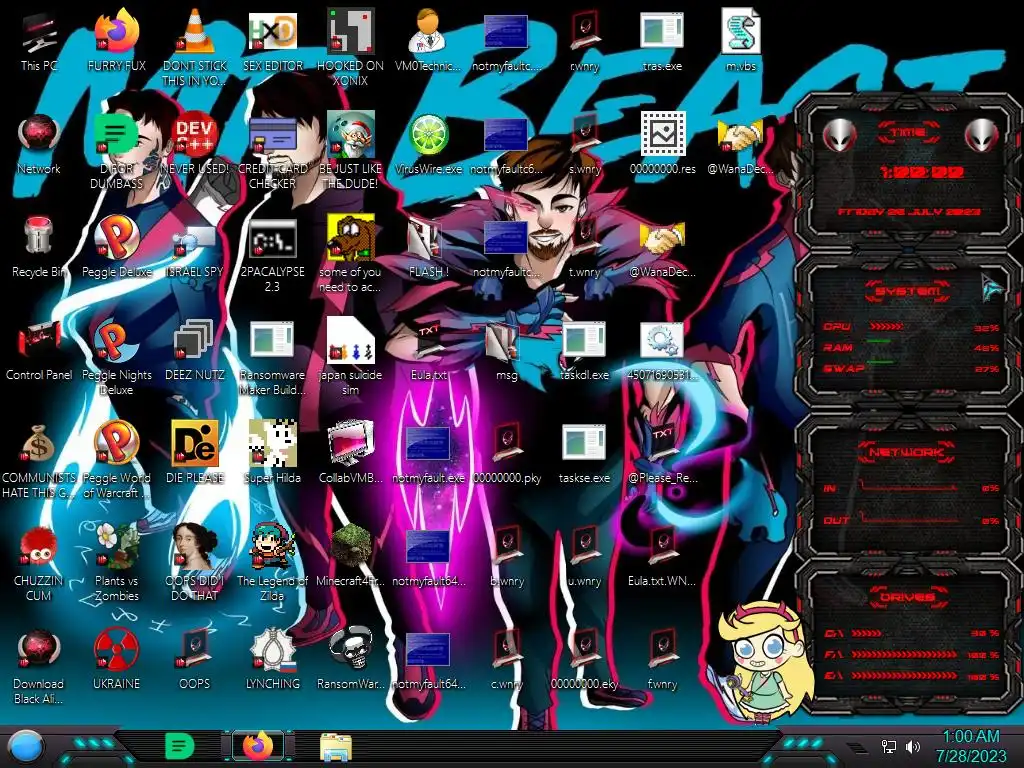Open the This PC desktop icon
1024x768 pixels.
(x=39, y=40)
